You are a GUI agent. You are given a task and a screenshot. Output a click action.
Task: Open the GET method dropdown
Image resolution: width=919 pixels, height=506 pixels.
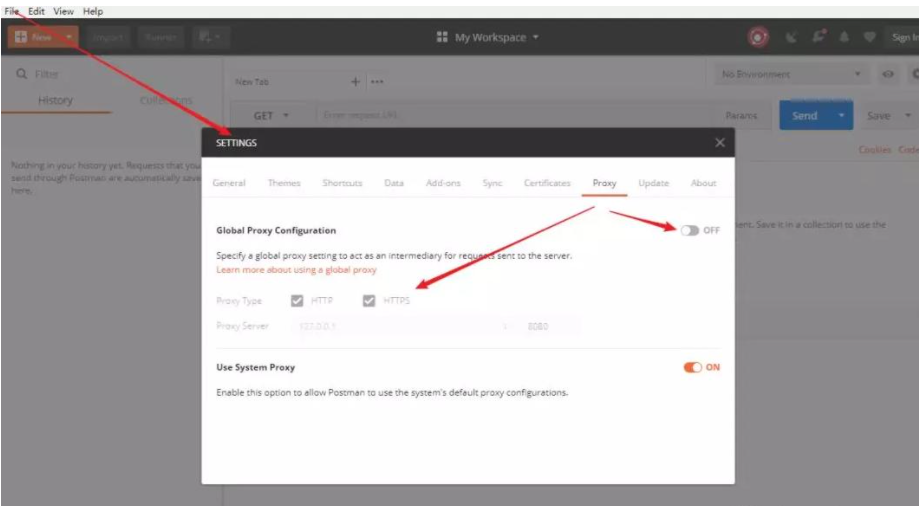(x=271, y=116)
